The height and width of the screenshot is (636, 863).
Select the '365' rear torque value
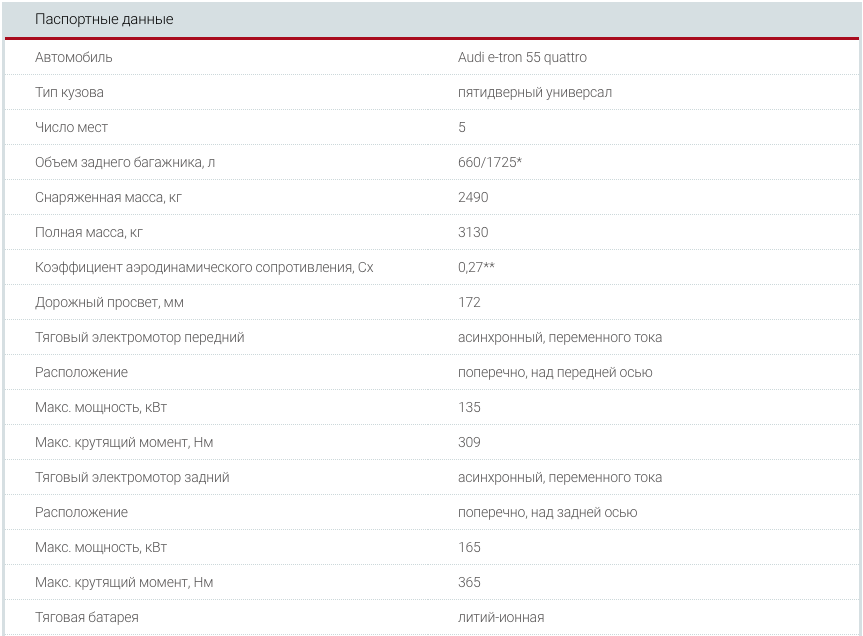tap(469, 582)
